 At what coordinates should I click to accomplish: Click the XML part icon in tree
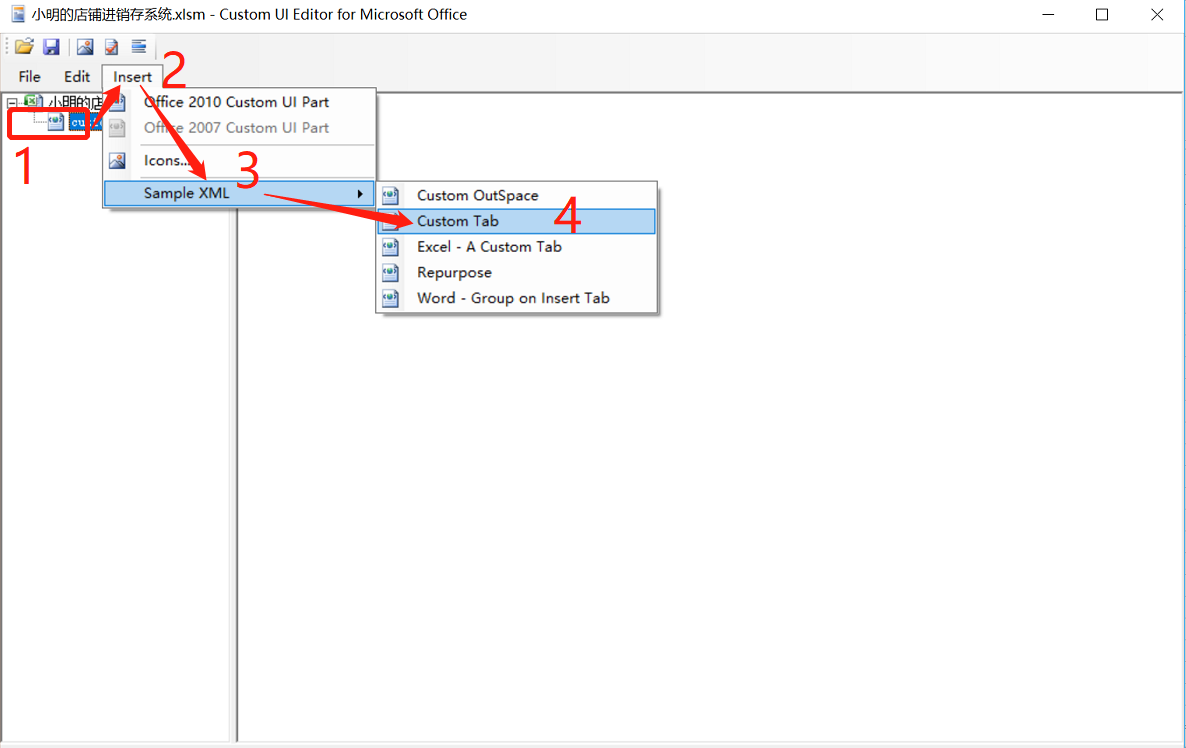coord(56,122)
